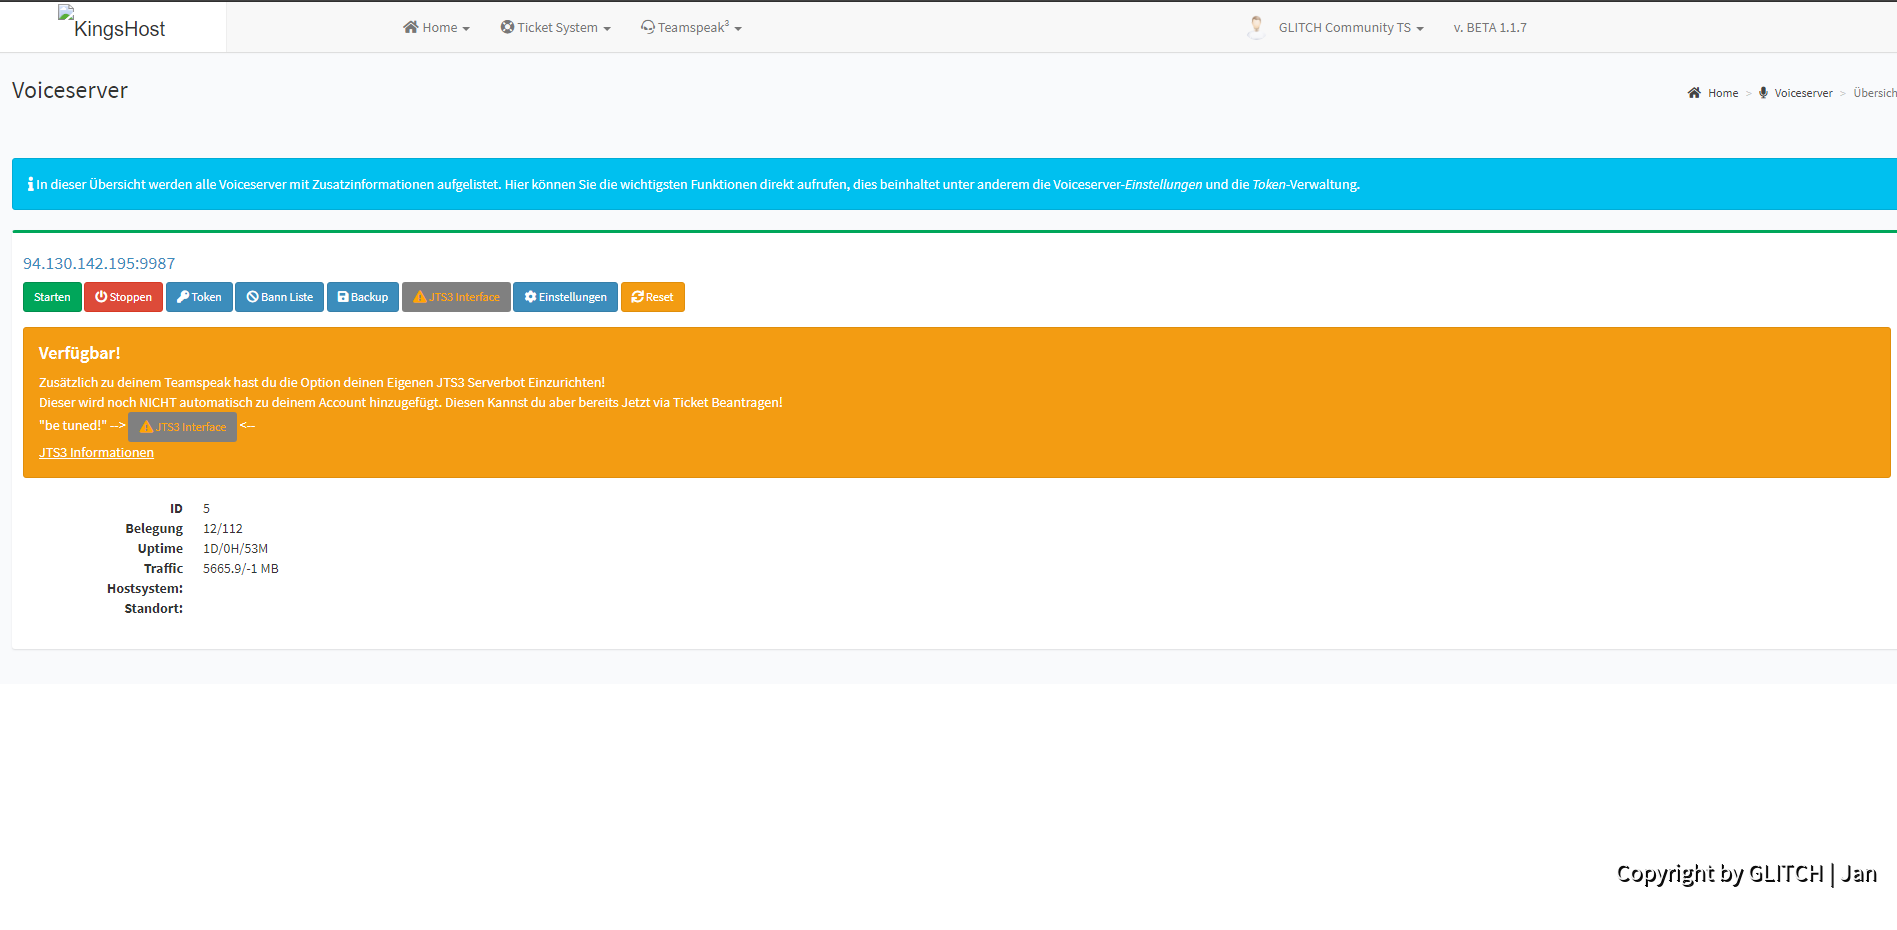The height and width of the screenshot is (930, 1897).
Task: Expand the Home dropdown menu
Action: [436, 28]
